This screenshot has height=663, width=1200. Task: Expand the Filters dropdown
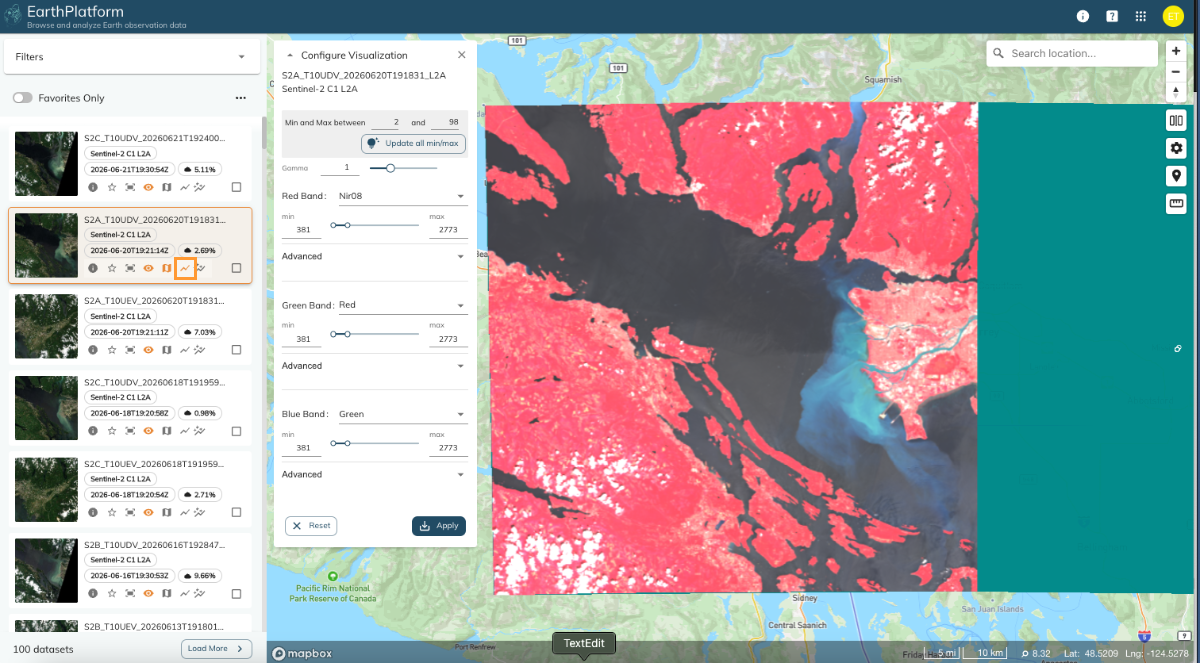(x=130, y=57)
